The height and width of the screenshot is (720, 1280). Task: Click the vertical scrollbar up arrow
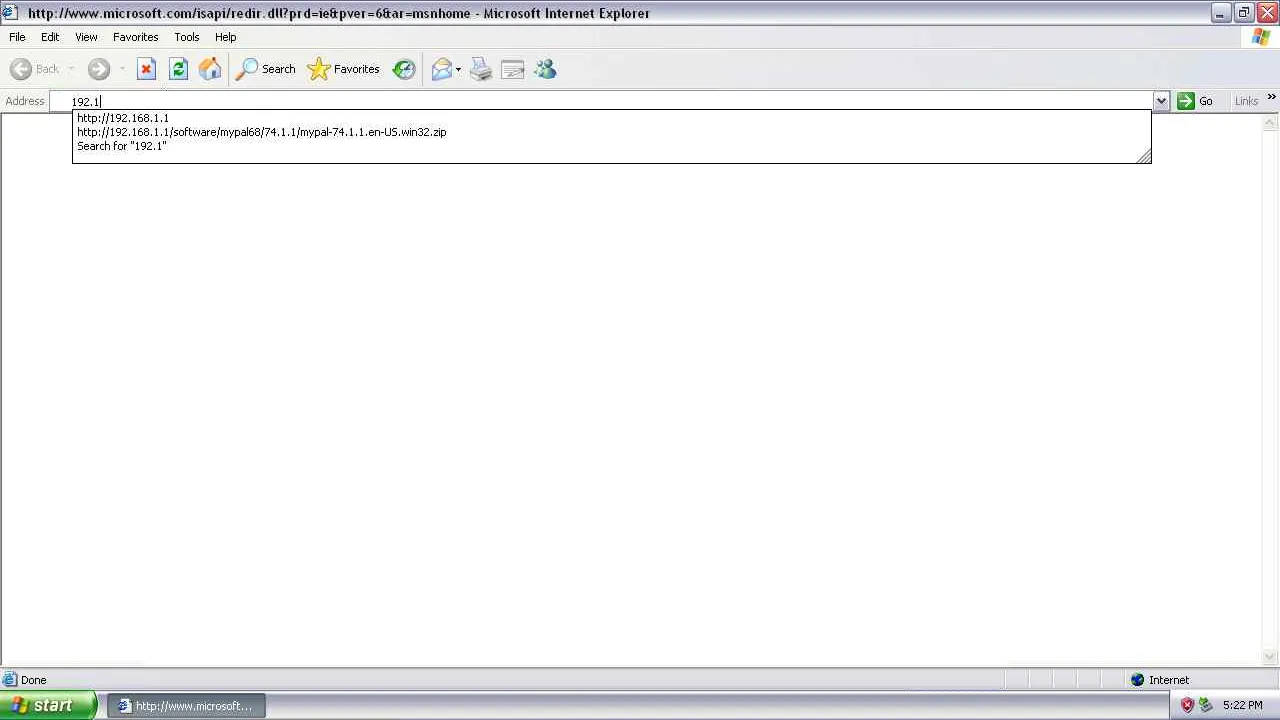(x=1270, y=123)
